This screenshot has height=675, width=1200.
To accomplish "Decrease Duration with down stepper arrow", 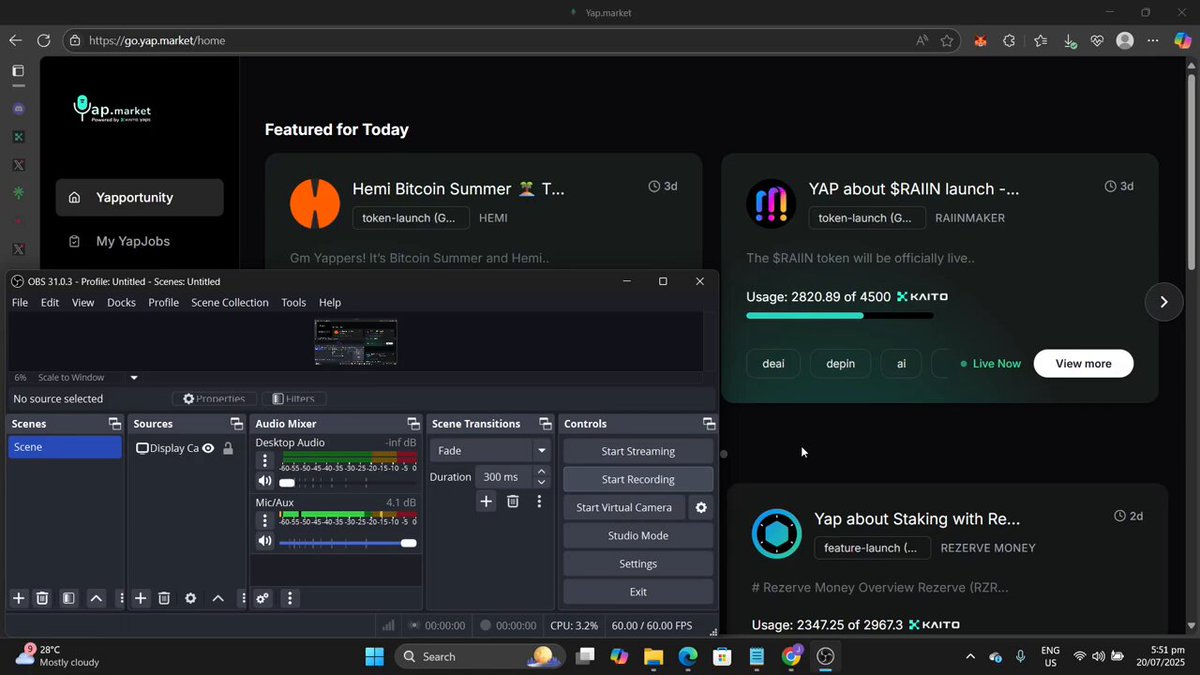I will [542, 482].
